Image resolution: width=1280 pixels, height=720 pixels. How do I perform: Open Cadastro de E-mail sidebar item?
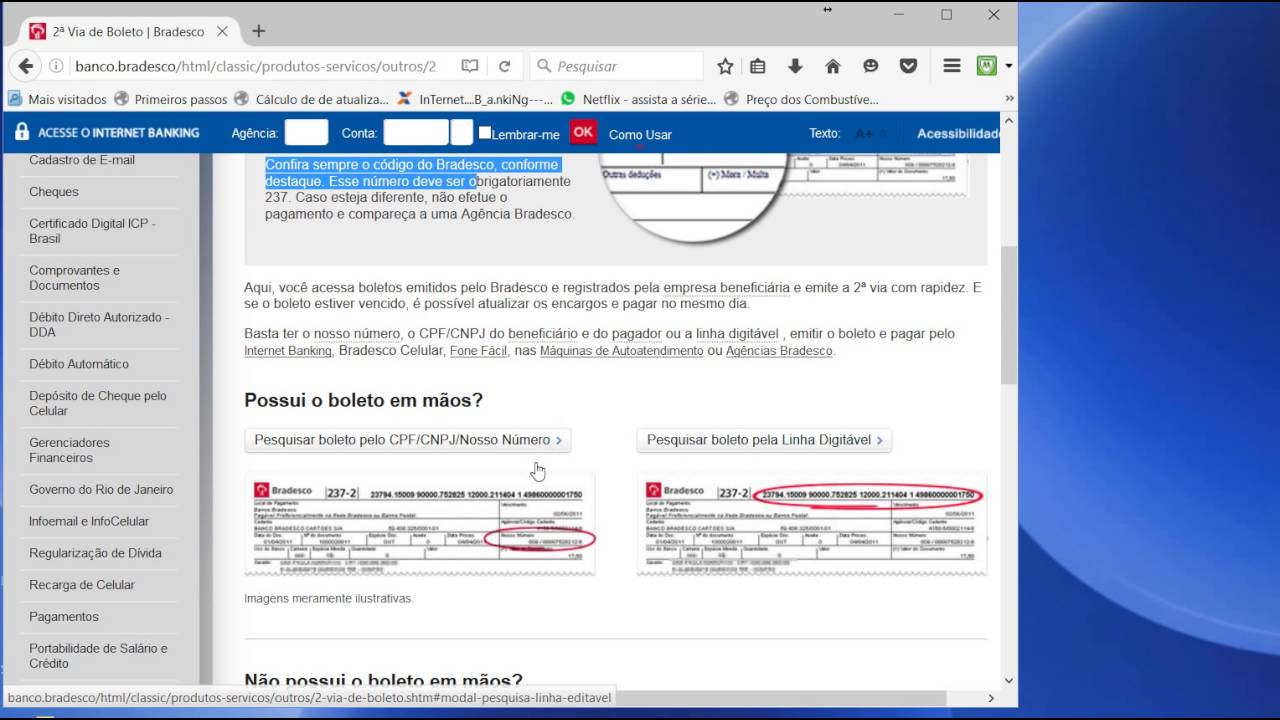[82, 160]
